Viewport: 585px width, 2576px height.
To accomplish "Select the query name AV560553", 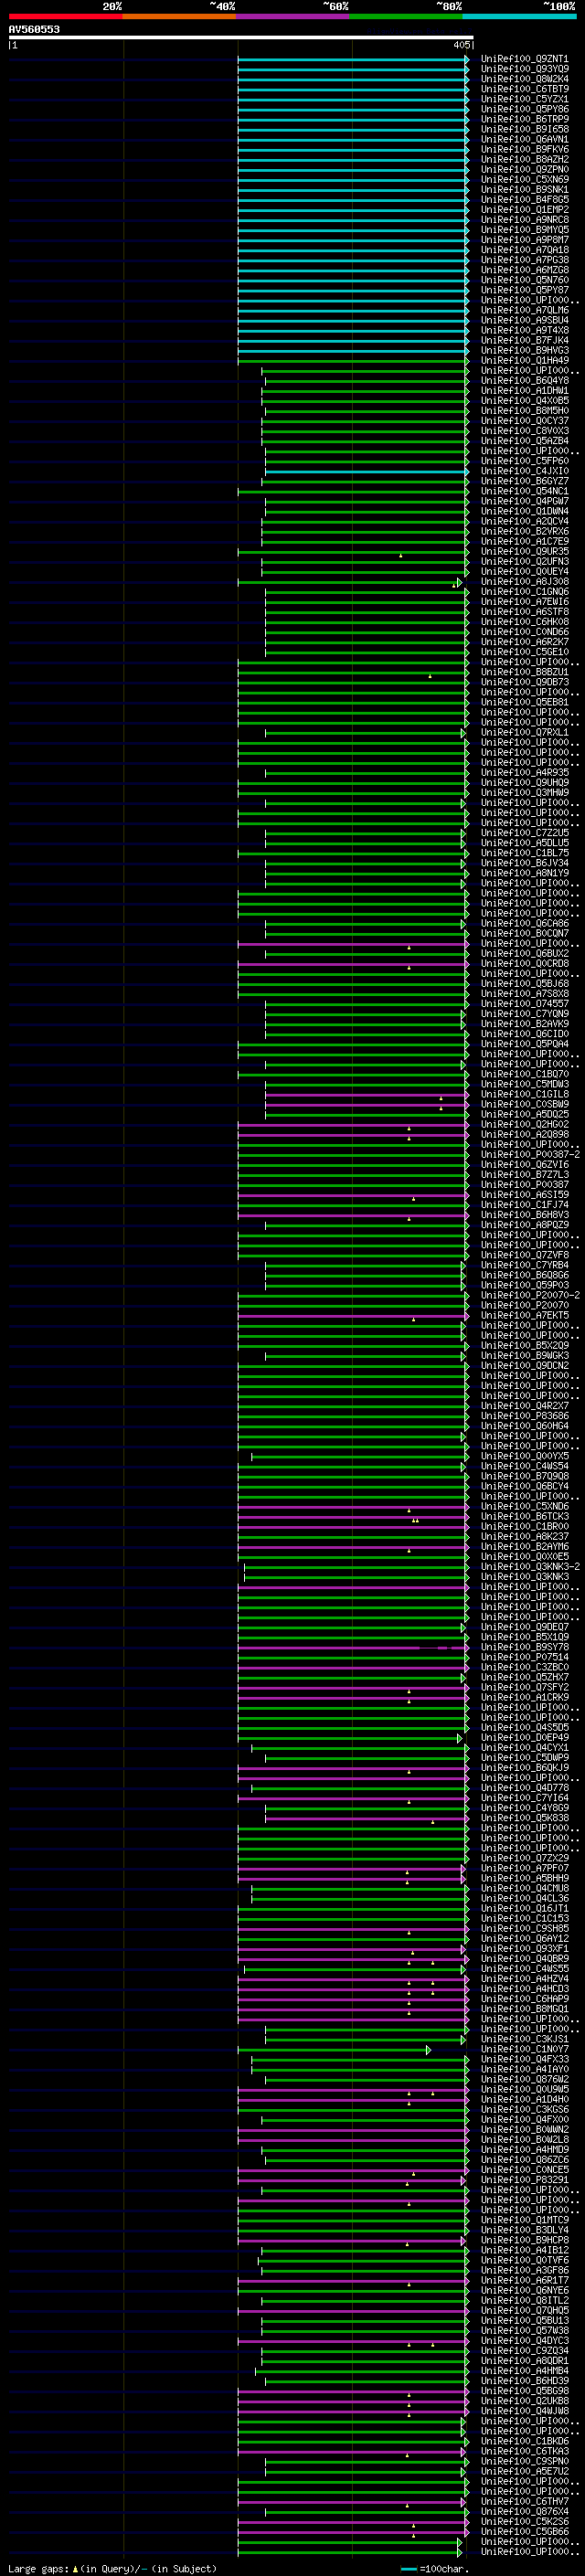I will [34, 29].
